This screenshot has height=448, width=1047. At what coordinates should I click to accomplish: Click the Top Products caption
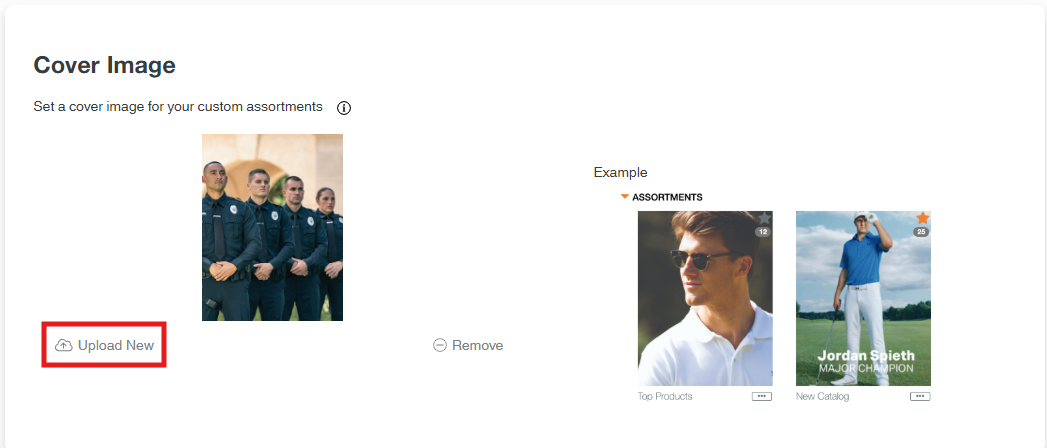[x=665, y=397]
